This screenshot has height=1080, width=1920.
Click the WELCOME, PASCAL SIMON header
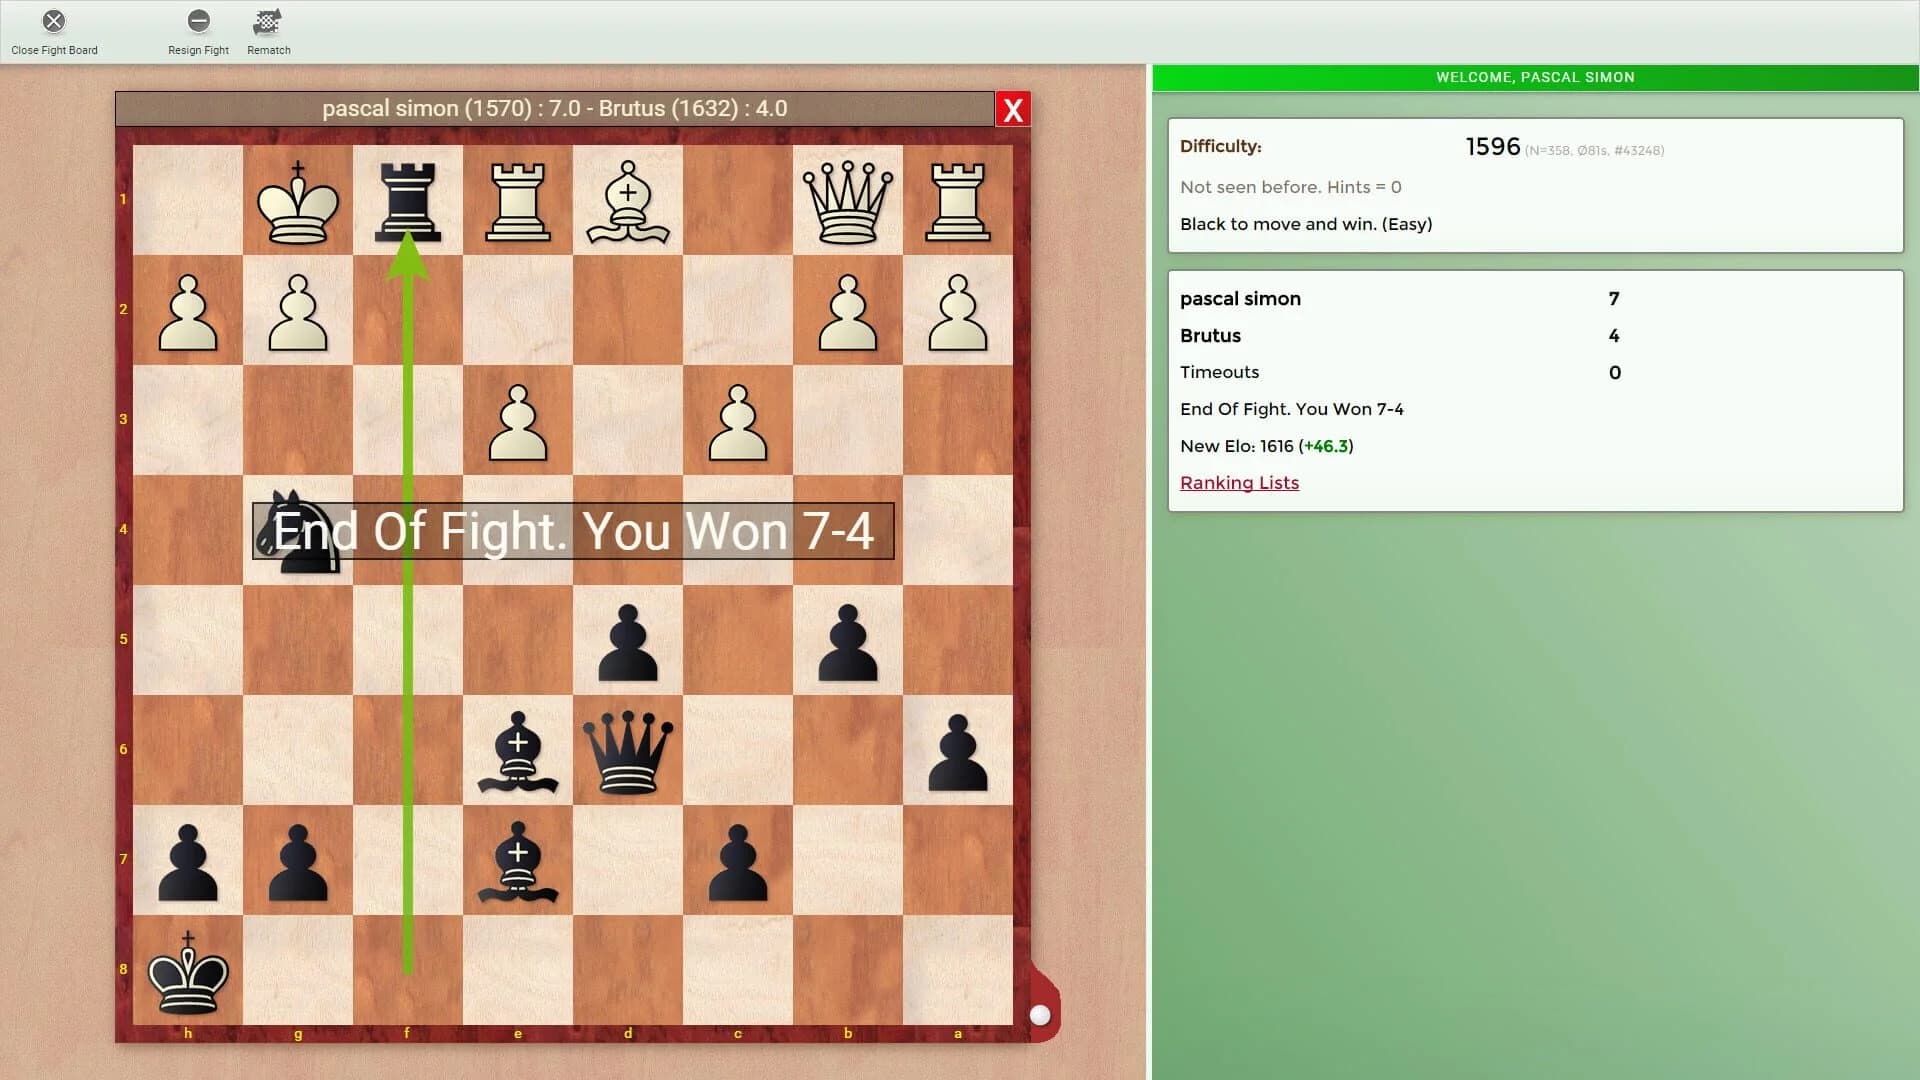pyautogui.click(x=1535, y=77)
